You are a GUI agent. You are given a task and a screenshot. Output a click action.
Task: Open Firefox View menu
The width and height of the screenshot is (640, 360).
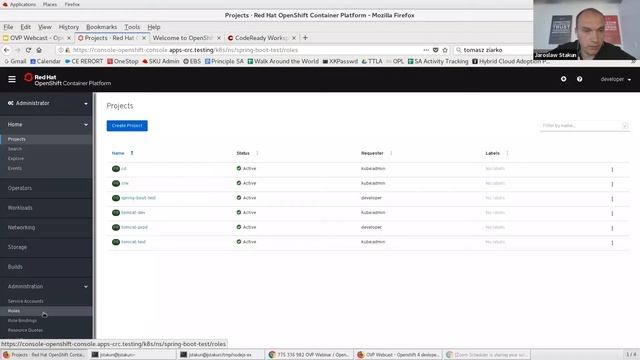click(x=44, y=27)
